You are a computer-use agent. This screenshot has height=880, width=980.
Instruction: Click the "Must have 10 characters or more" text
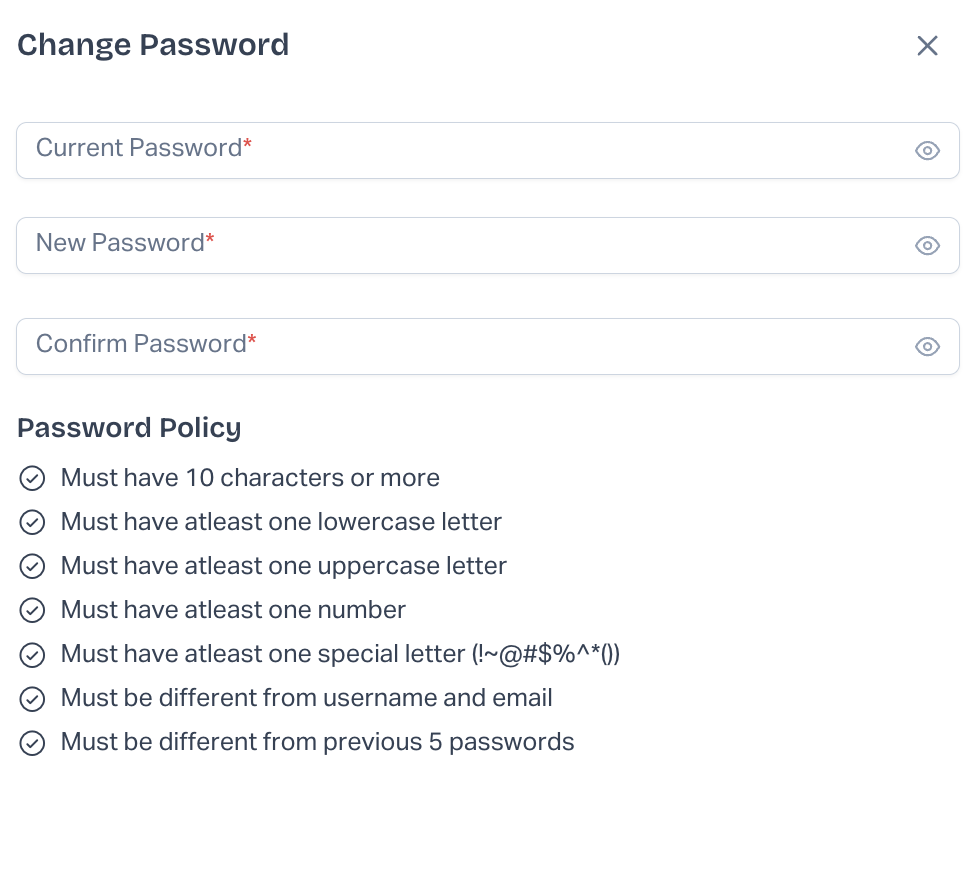click(250, 478)
